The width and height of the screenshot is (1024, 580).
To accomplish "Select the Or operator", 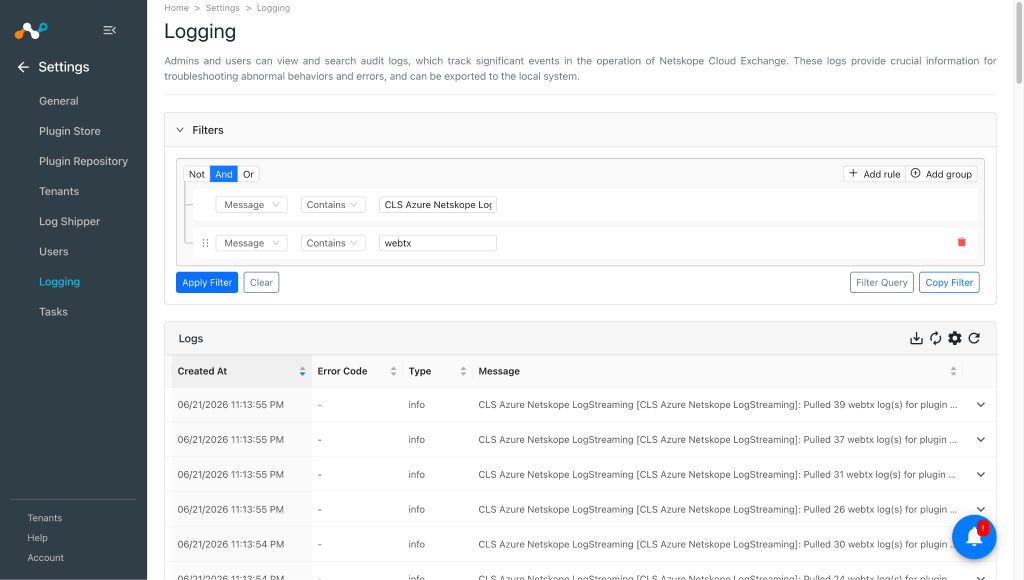I will 248,174.
